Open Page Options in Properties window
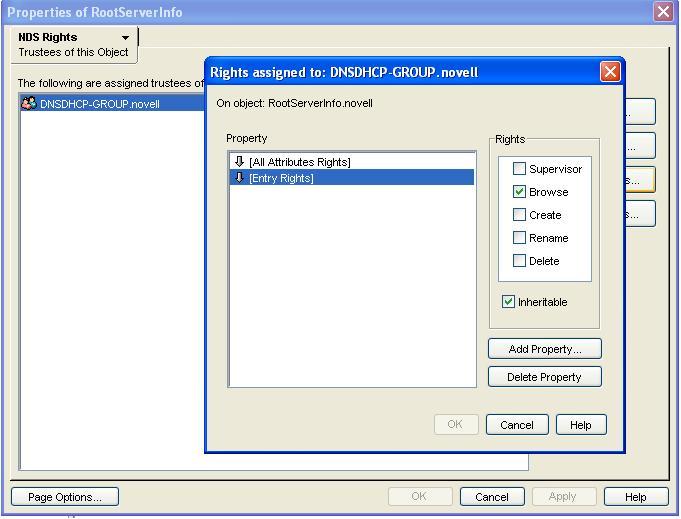681x519 pixels. (65, 496)
